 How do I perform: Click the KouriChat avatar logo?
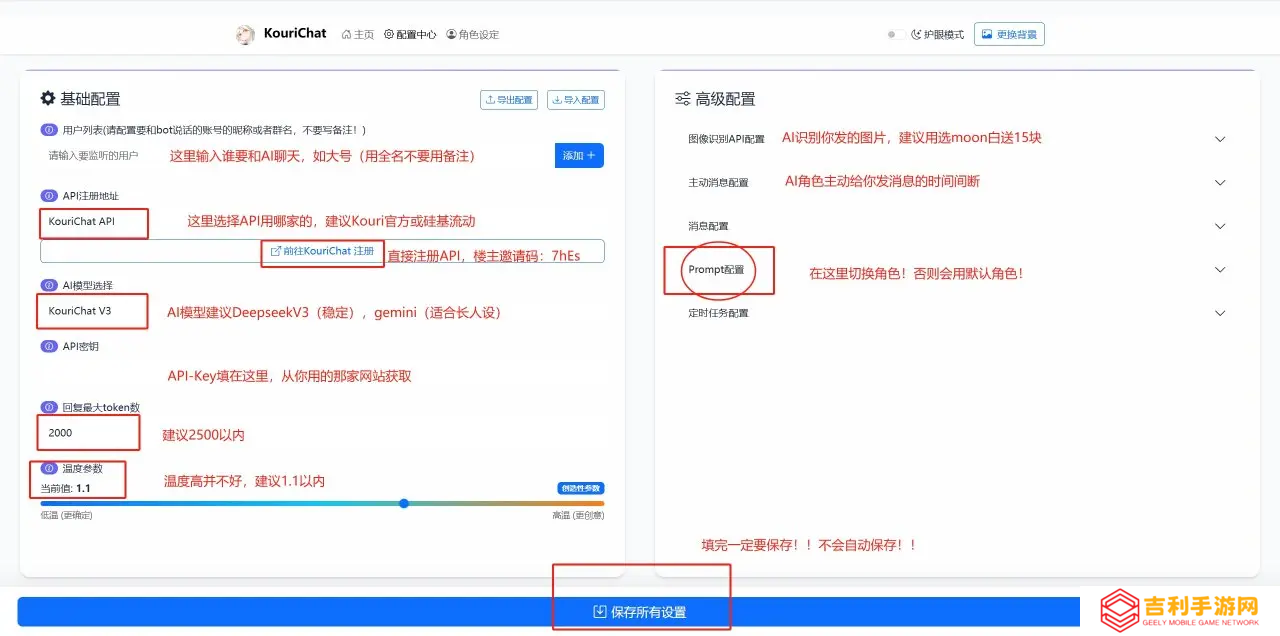coord(245,34)
